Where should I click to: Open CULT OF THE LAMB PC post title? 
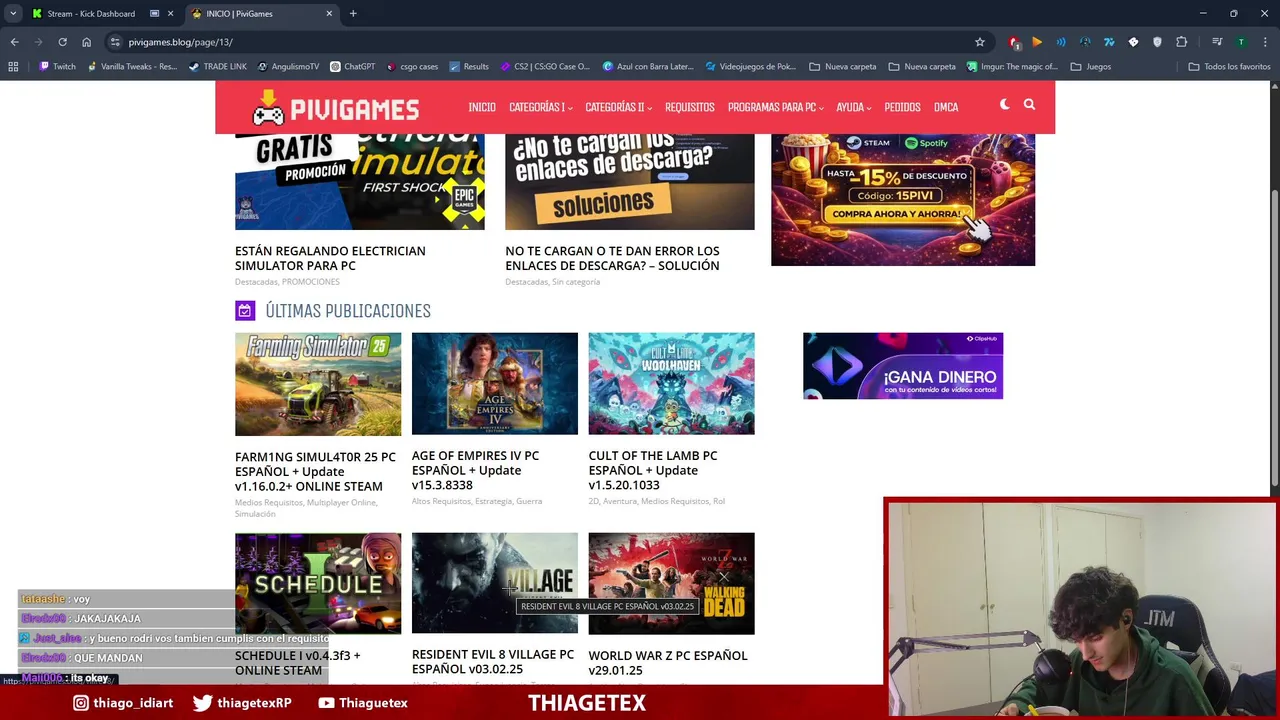tap(653, 470)
